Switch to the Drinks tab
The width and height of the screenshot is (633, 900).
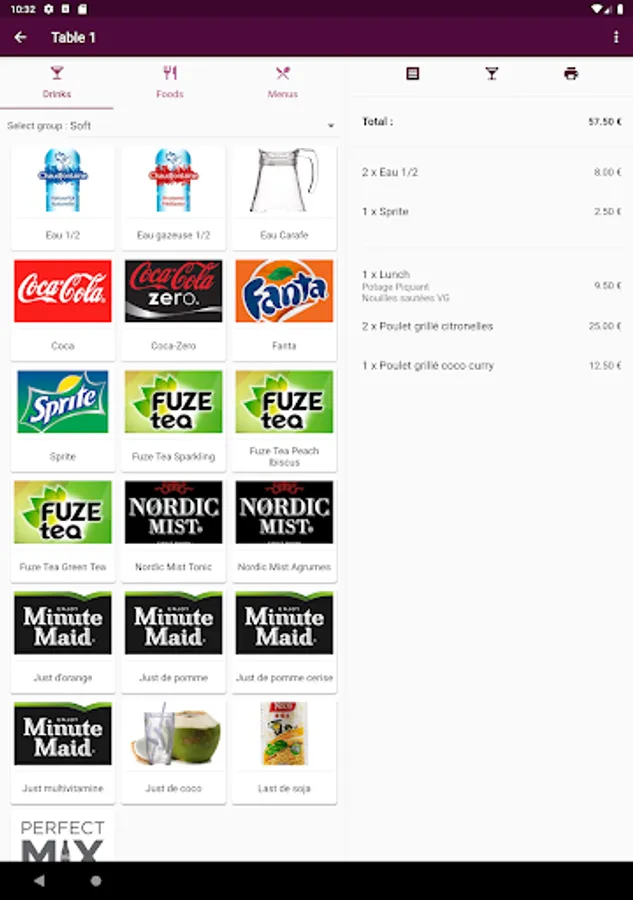point(57,83)
